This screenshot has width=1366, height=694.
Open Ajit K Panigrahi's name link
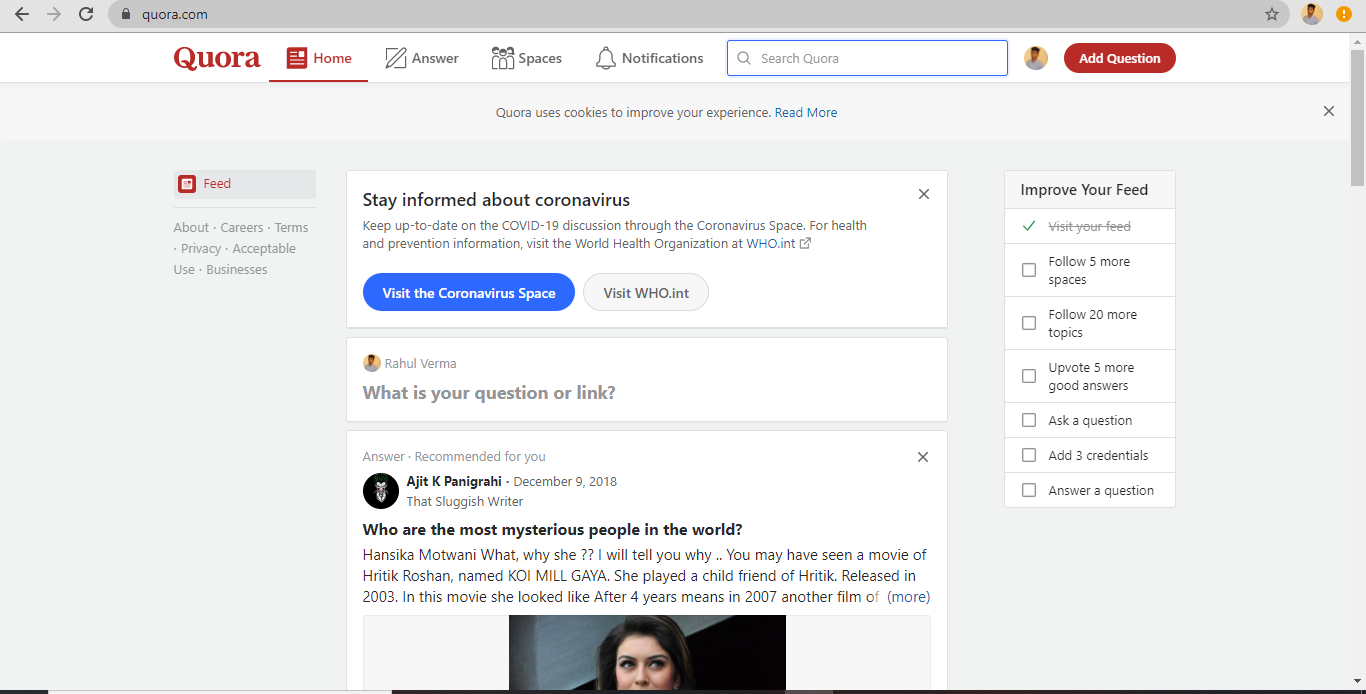pyautogui.click(x=454, y=481)
